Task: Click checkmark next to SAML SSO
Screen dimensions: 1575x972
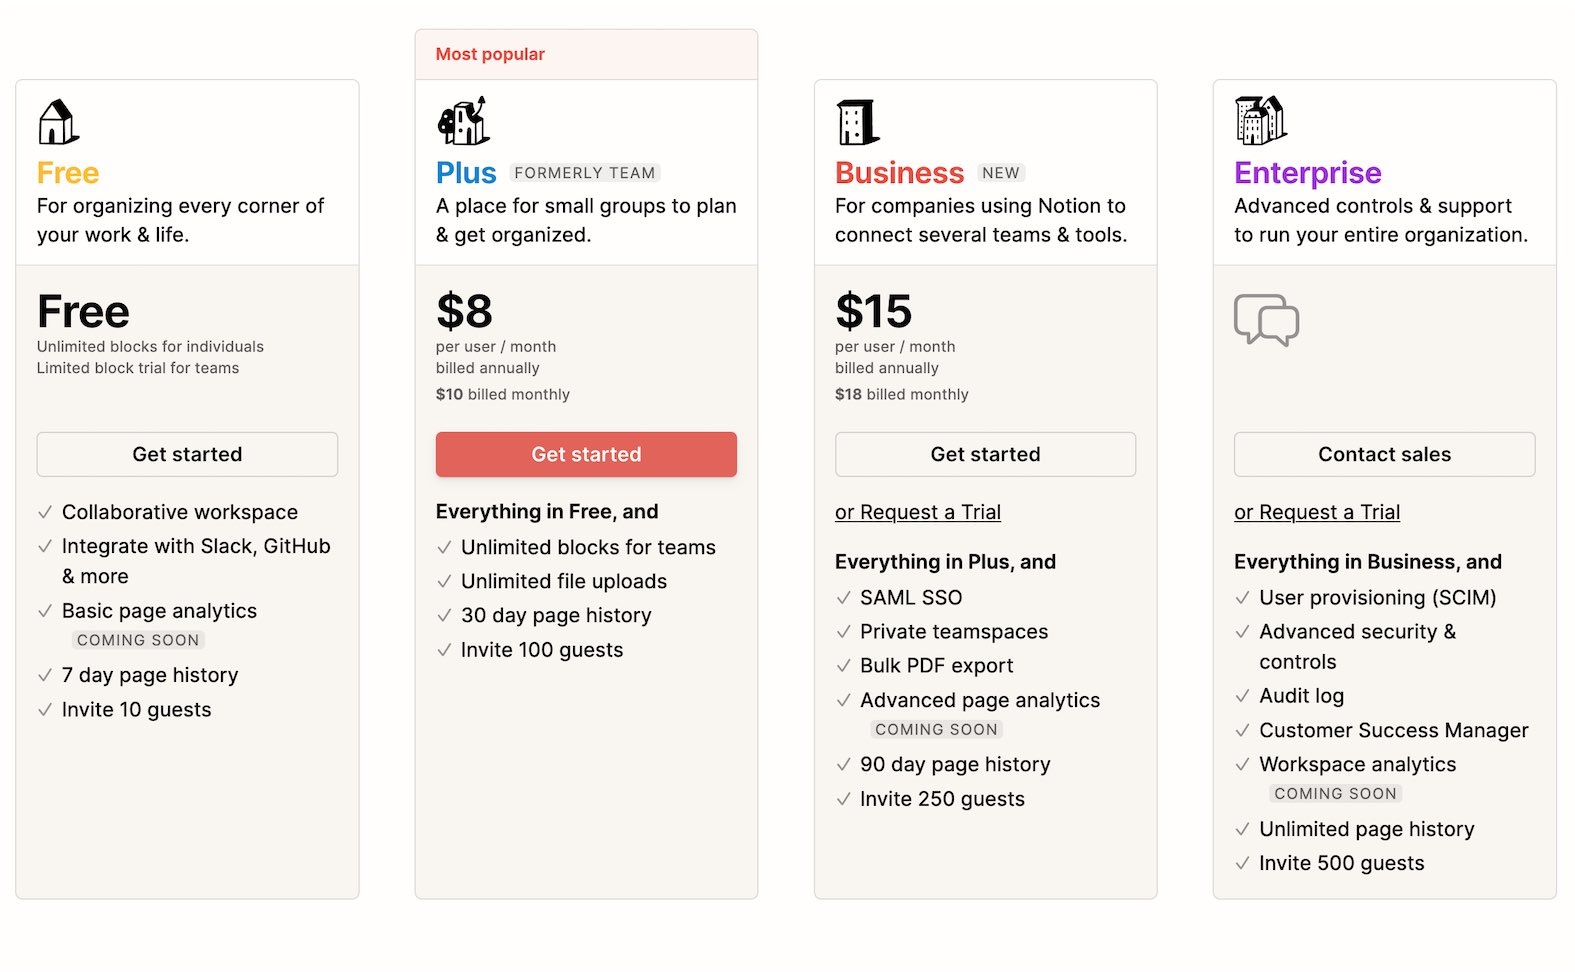Action: point(844,598)
